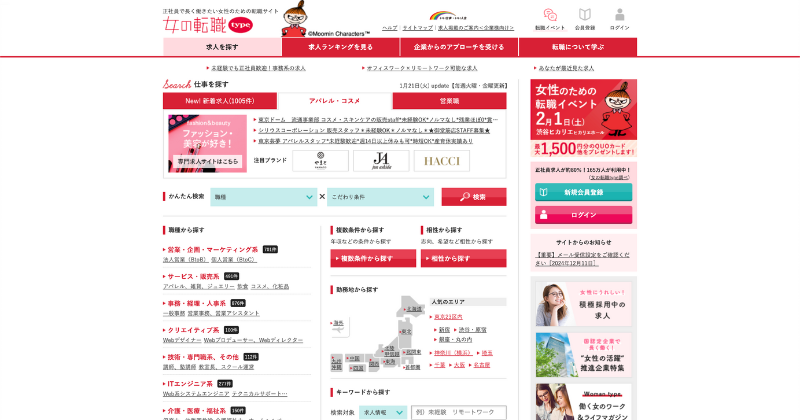Open 未経験でも正社員歓迎 事務系の求人 link
800x420 pixels.
(258, 68)
